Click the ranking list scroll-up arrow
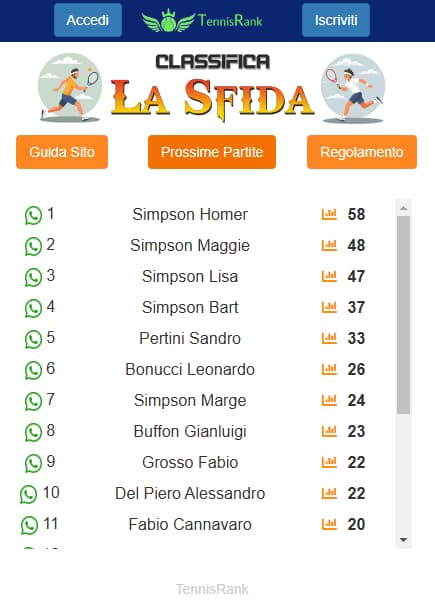Screen dimensions: 435x604 pos(403,208)
